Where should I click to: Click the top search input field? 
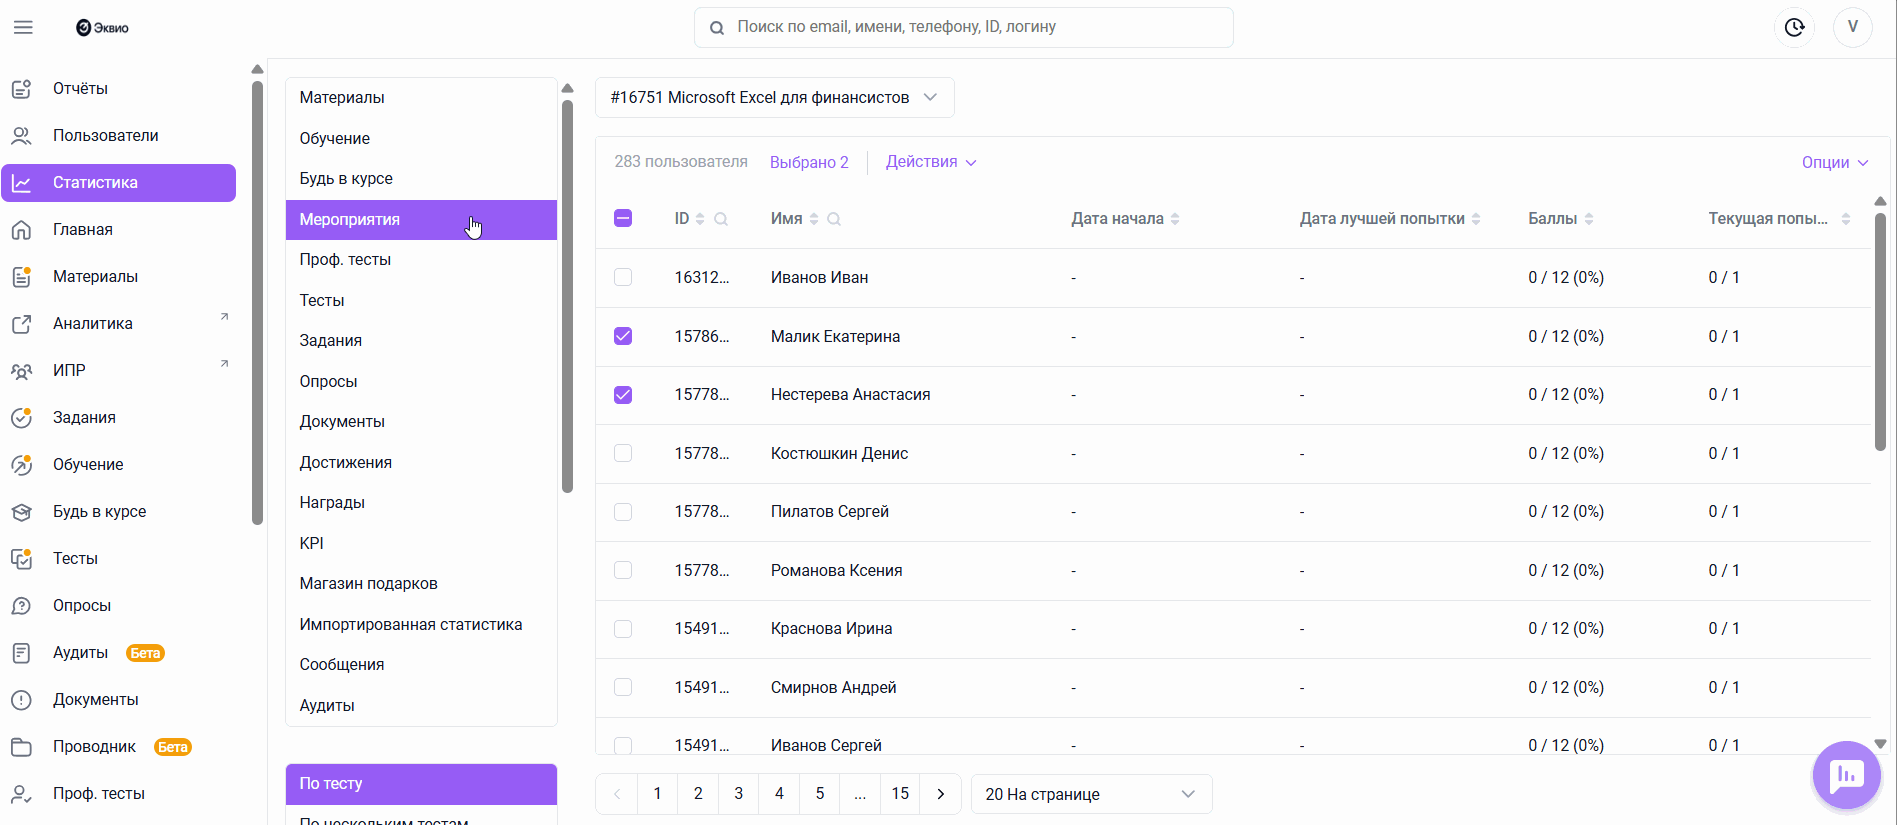963,27
